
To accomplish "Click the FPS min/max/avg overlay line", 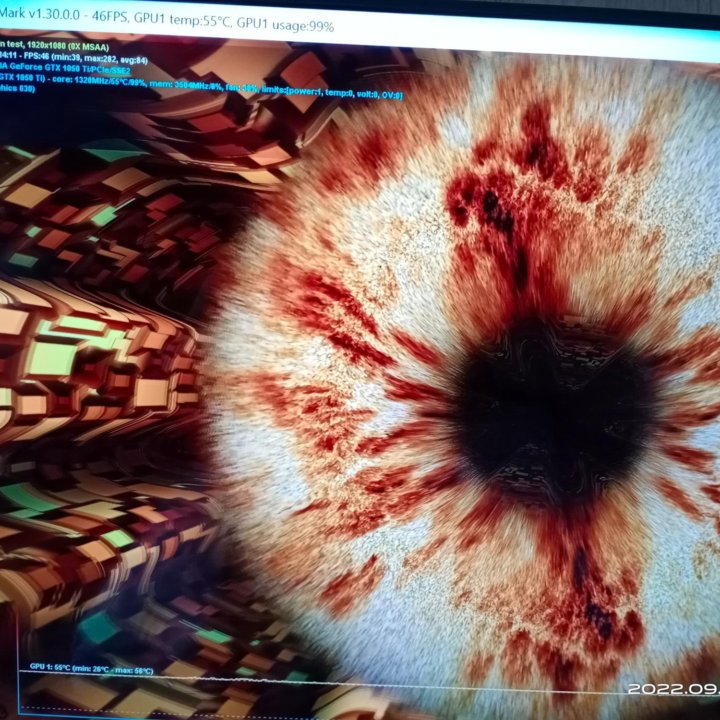I will coord(90,57).
